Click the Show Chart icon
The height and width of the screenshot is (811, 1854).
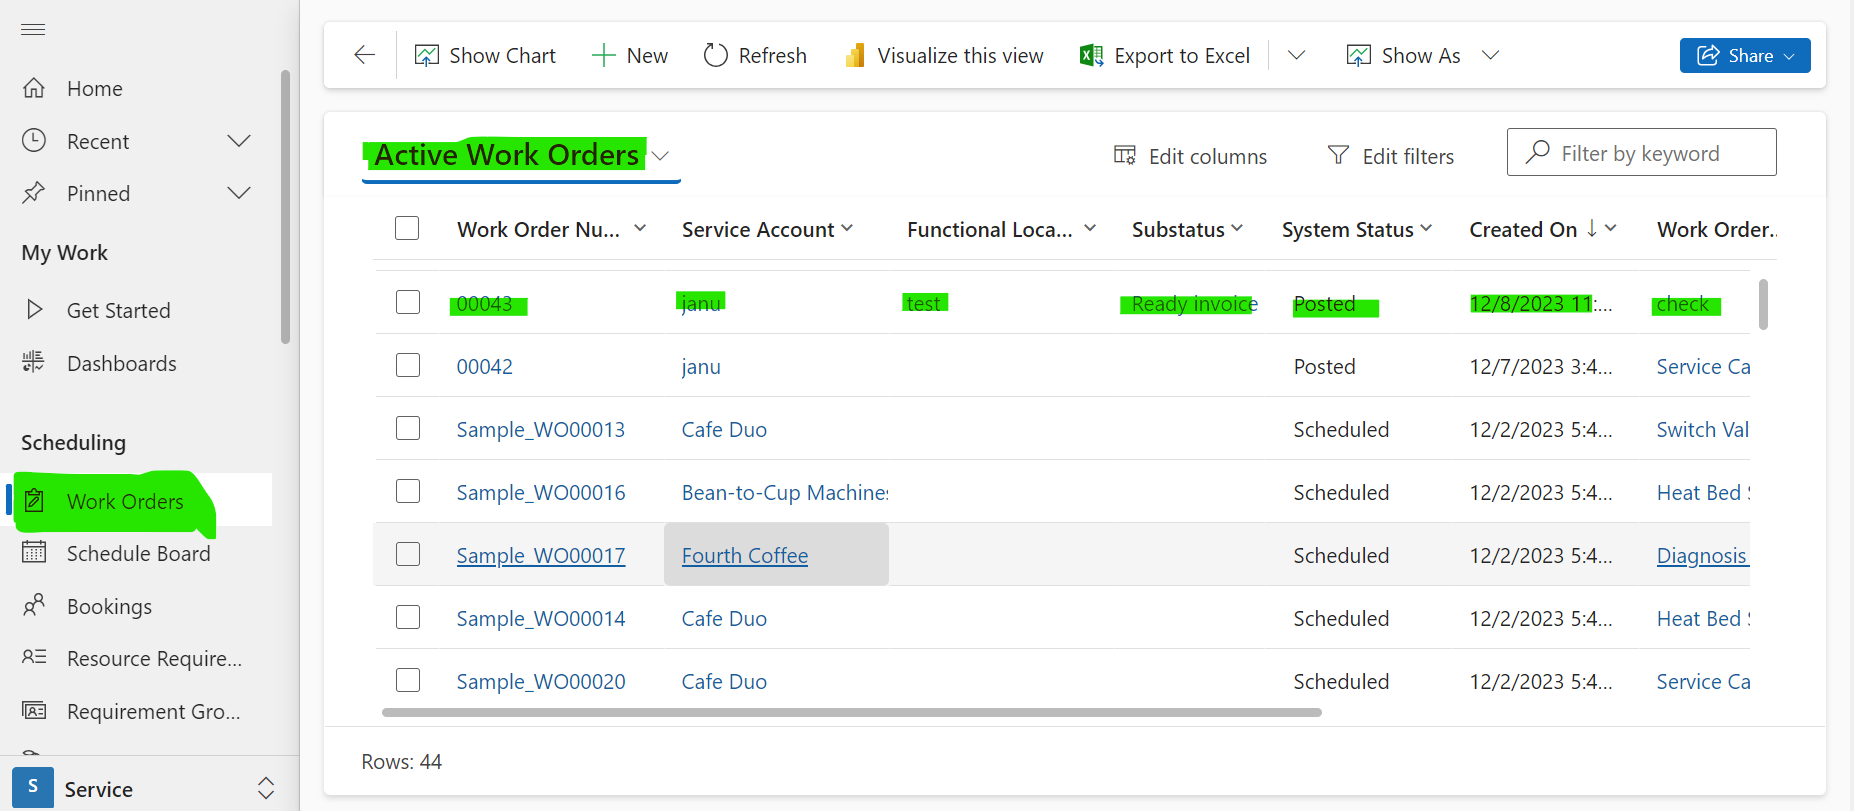[427, 55]
